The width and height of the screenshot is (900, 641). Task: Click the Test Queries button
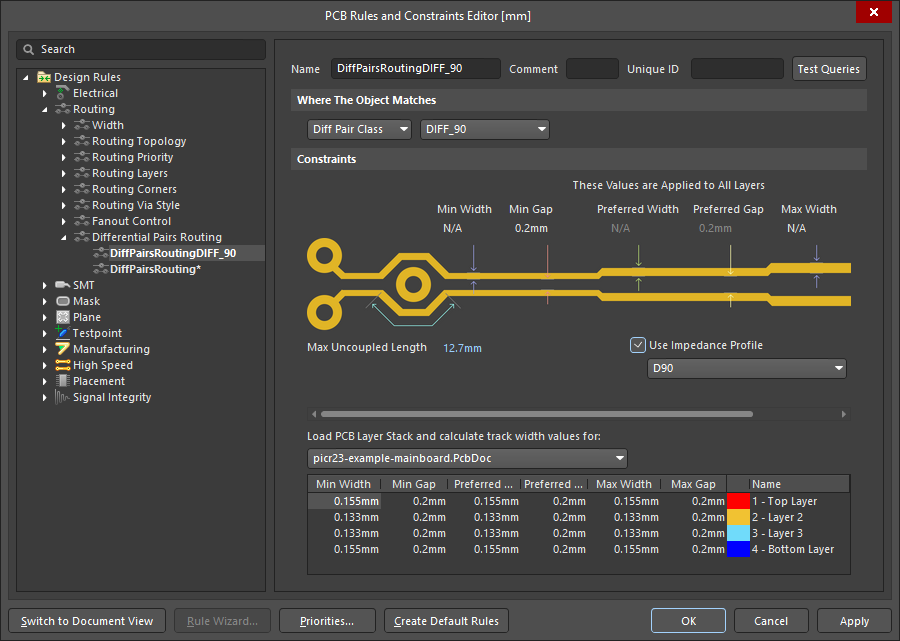coord(829,69)
